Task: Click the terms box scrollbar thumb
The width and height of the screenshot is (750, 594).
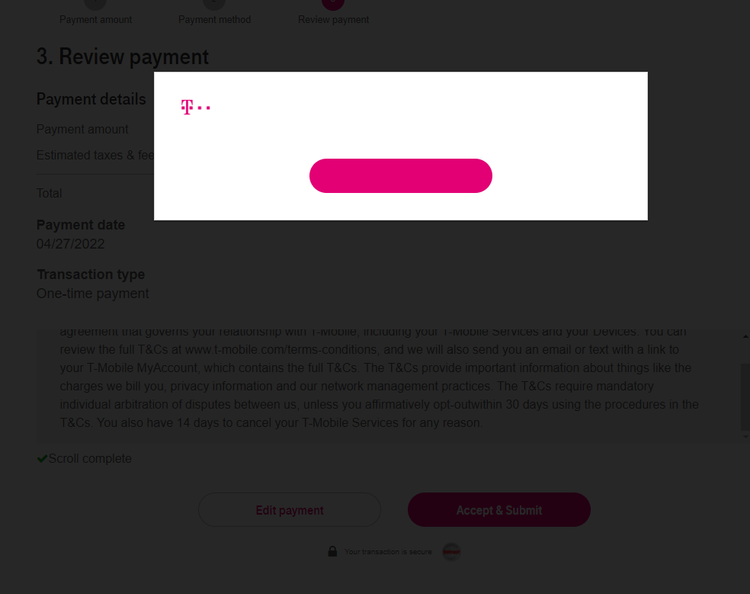Action: coord(745,397)
